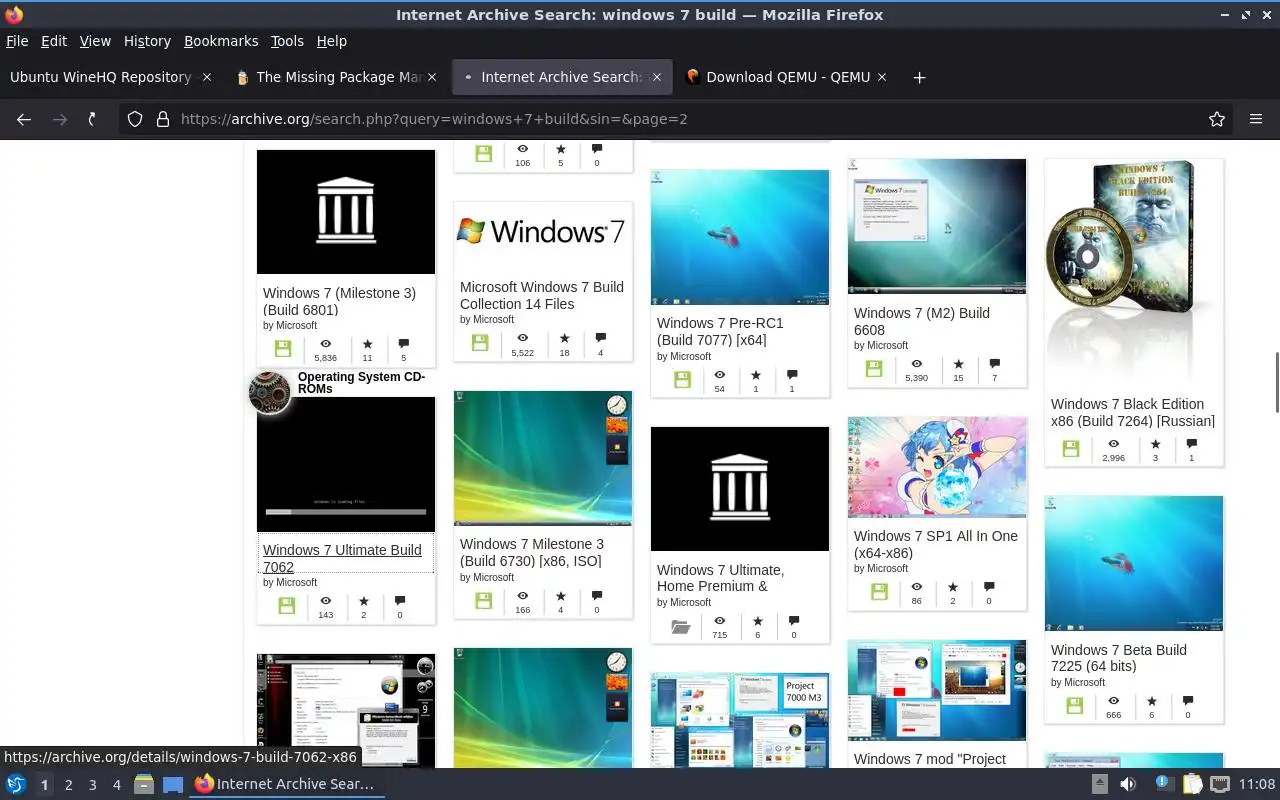The image size is (1280, 800).
Task: Click reviews bubble on Build Collection card
Action: (600, 338)
